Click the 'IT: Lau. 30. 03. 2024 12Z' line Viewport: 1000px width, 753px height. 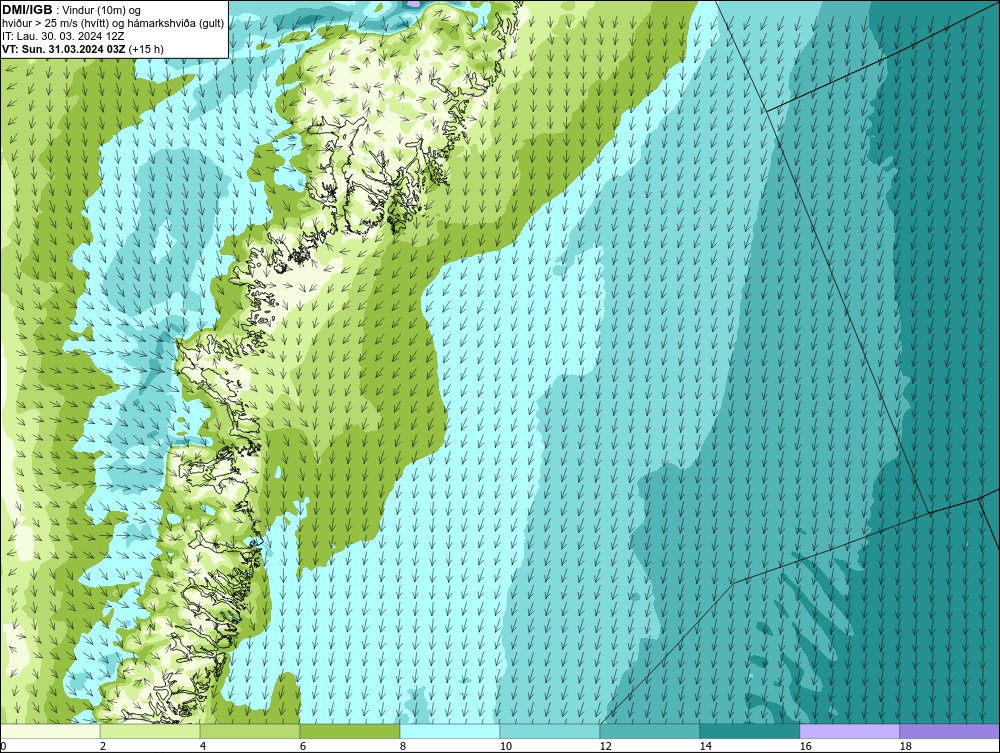[x=63, y=36]
